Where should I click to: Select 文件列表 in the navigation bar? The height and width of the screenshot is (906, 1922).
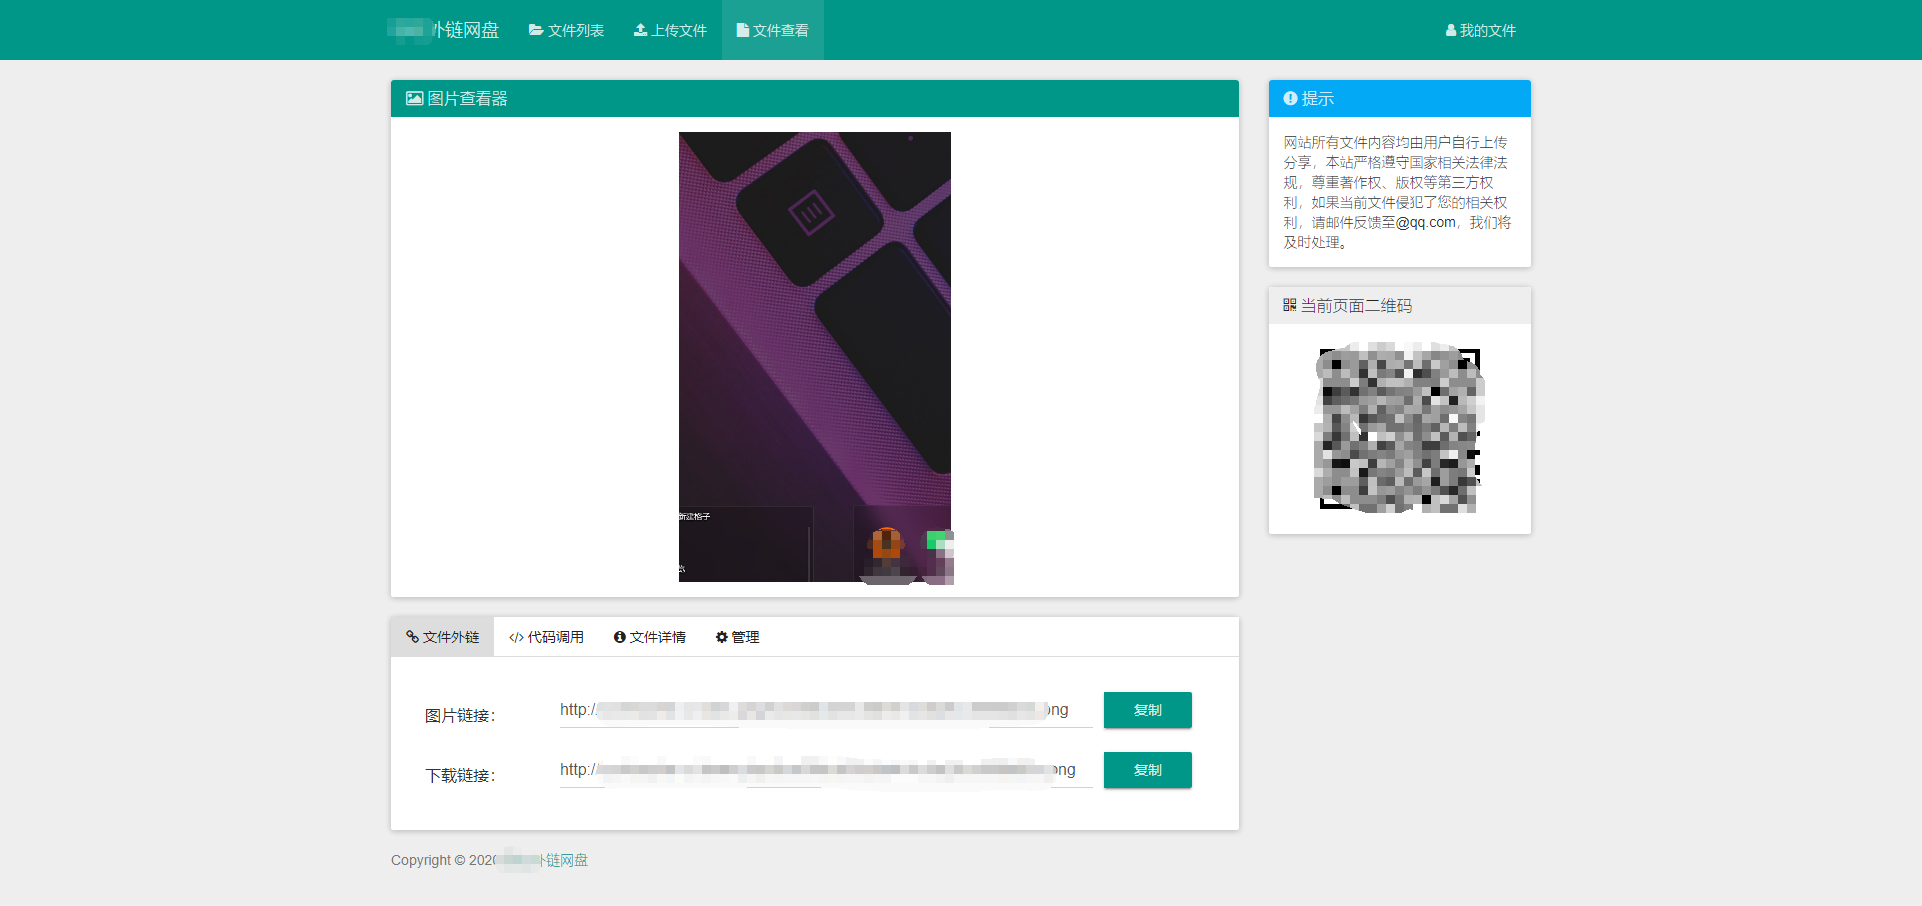566,30
